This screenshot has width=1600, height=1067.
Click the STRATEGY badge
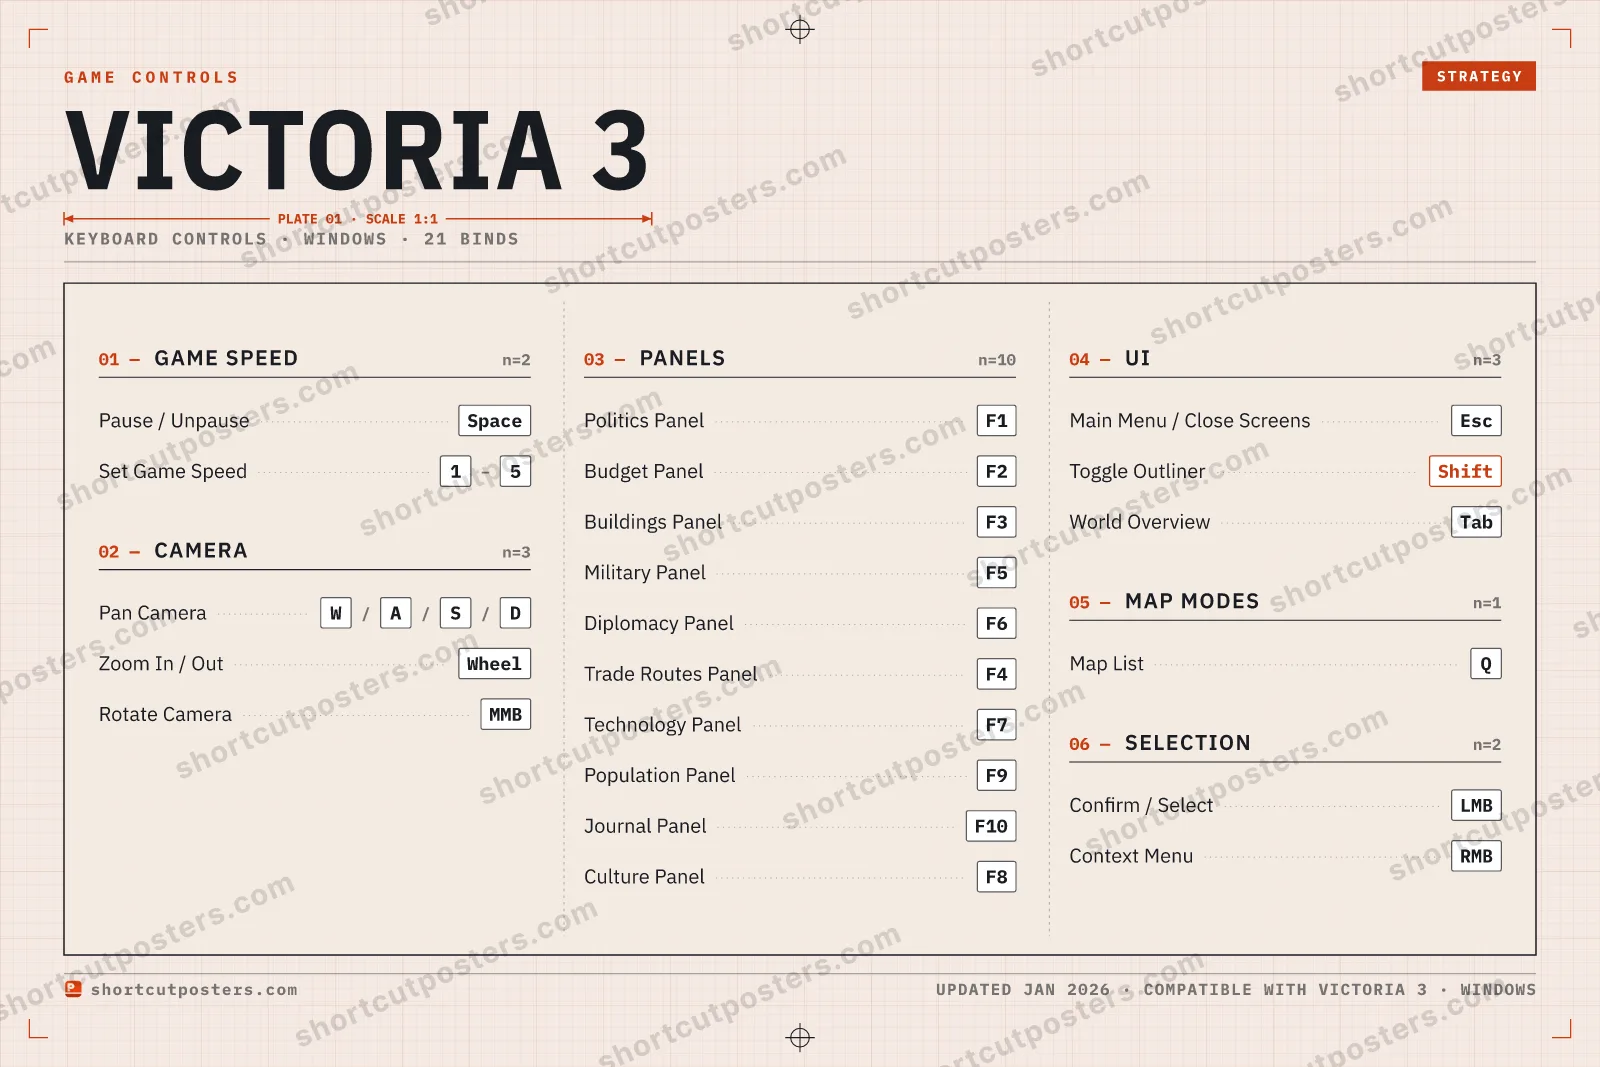click(1478, 76)
